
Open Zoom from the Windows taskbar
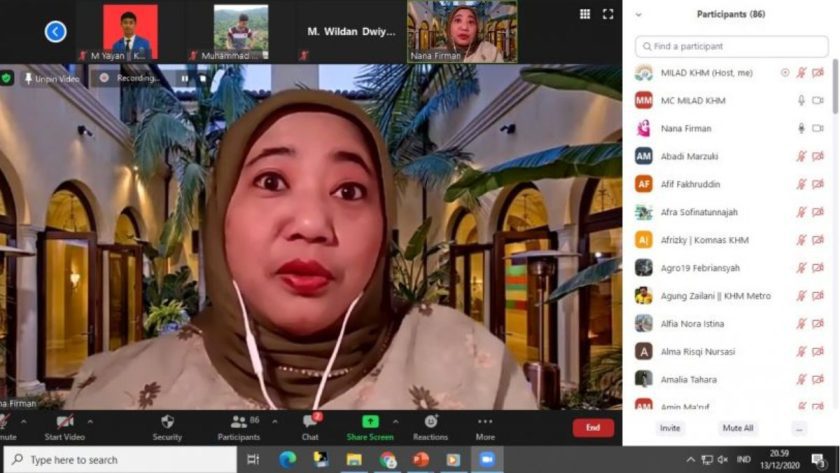pyautogui.click(x=487, y=460)
